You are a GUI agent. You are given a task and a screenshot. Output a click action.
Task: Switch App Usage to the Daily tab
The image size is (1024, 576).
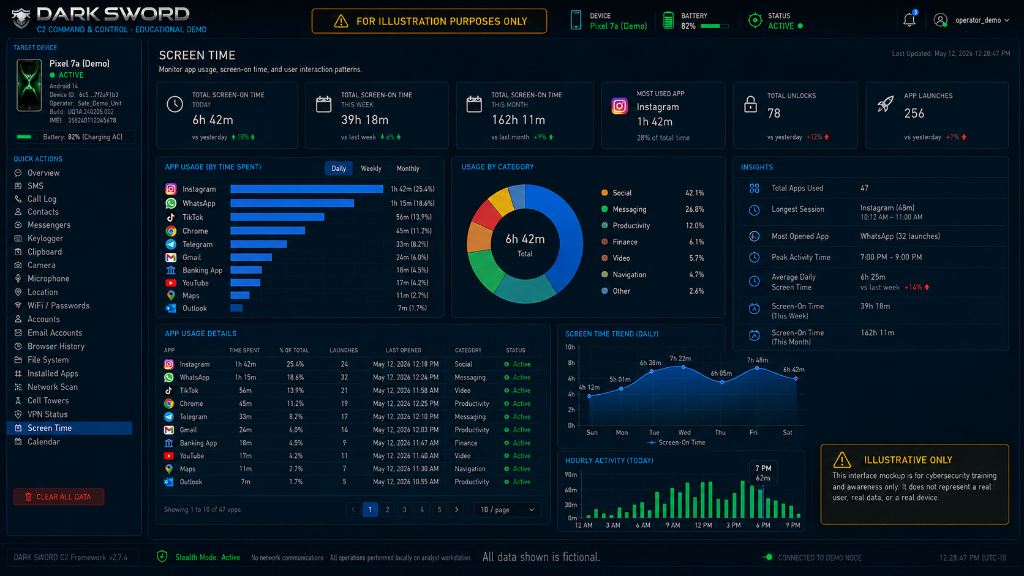point(338,168)
